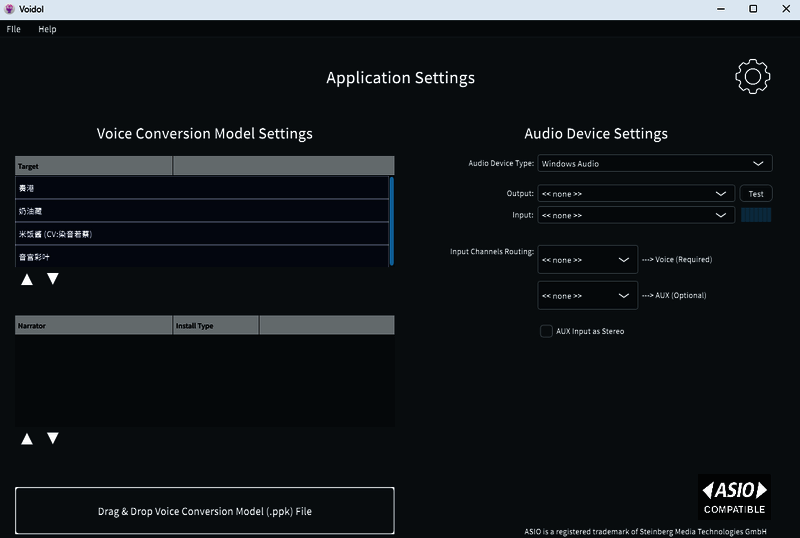Enable AUX Input as Stereo checkbox
800x538 pixels.
(x=546, y=331)
